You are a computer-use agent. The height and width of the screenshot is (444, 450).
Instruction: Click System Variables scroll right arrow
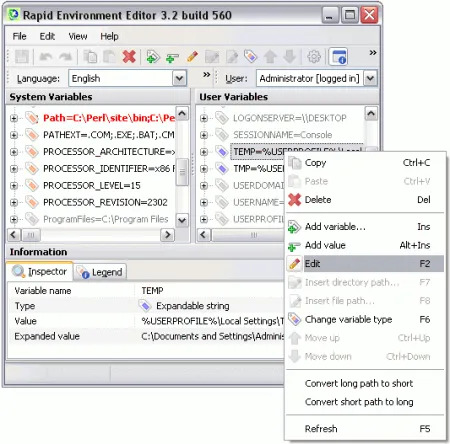[167, 235]
